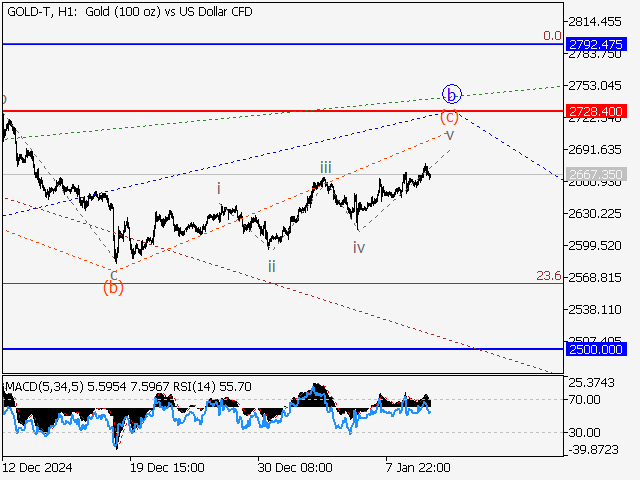640x480 pixels.
Task: Click the red 2728.400 price tag
Action: tap(596, 110)
